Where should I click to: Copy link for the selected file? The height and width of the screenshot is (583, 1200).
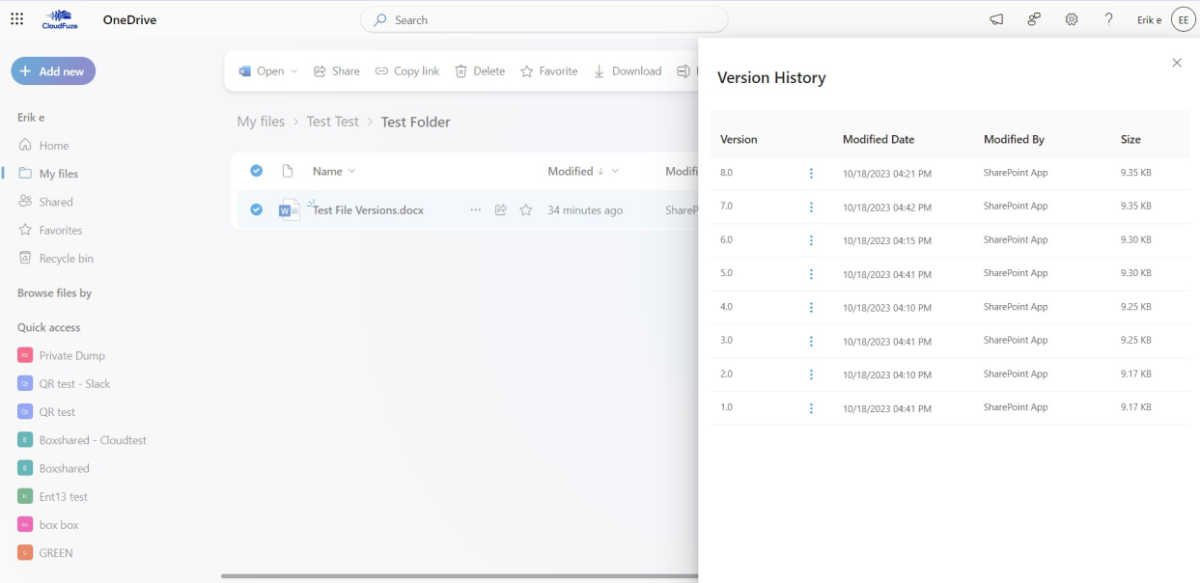407,71
